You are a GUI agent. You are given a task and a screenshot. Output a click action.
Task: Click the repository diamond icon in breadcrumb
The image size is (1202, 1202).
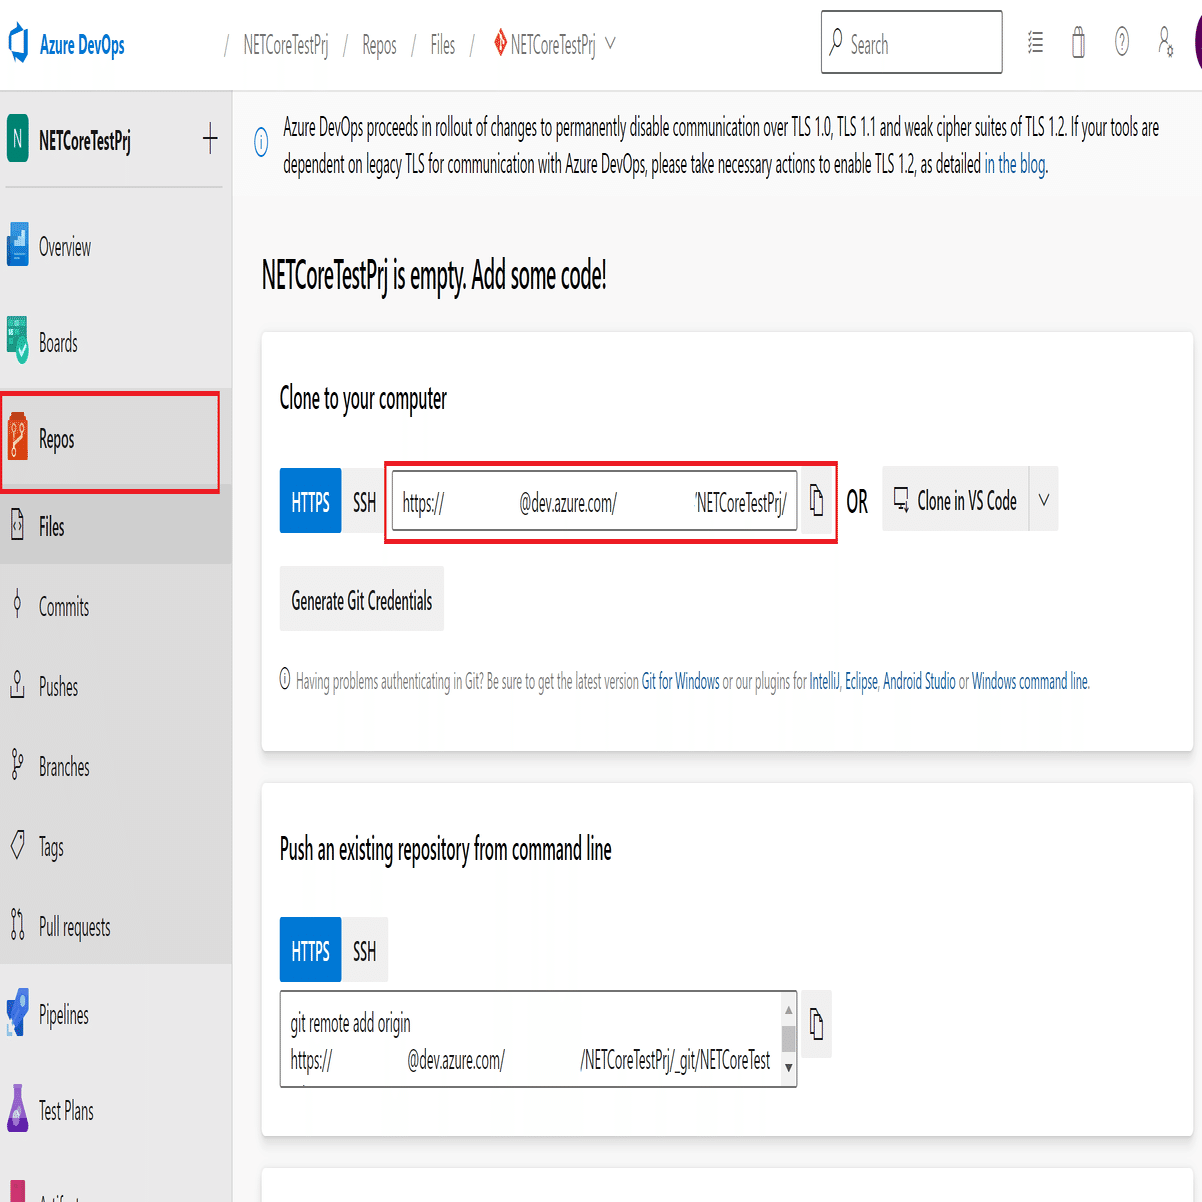500,43
